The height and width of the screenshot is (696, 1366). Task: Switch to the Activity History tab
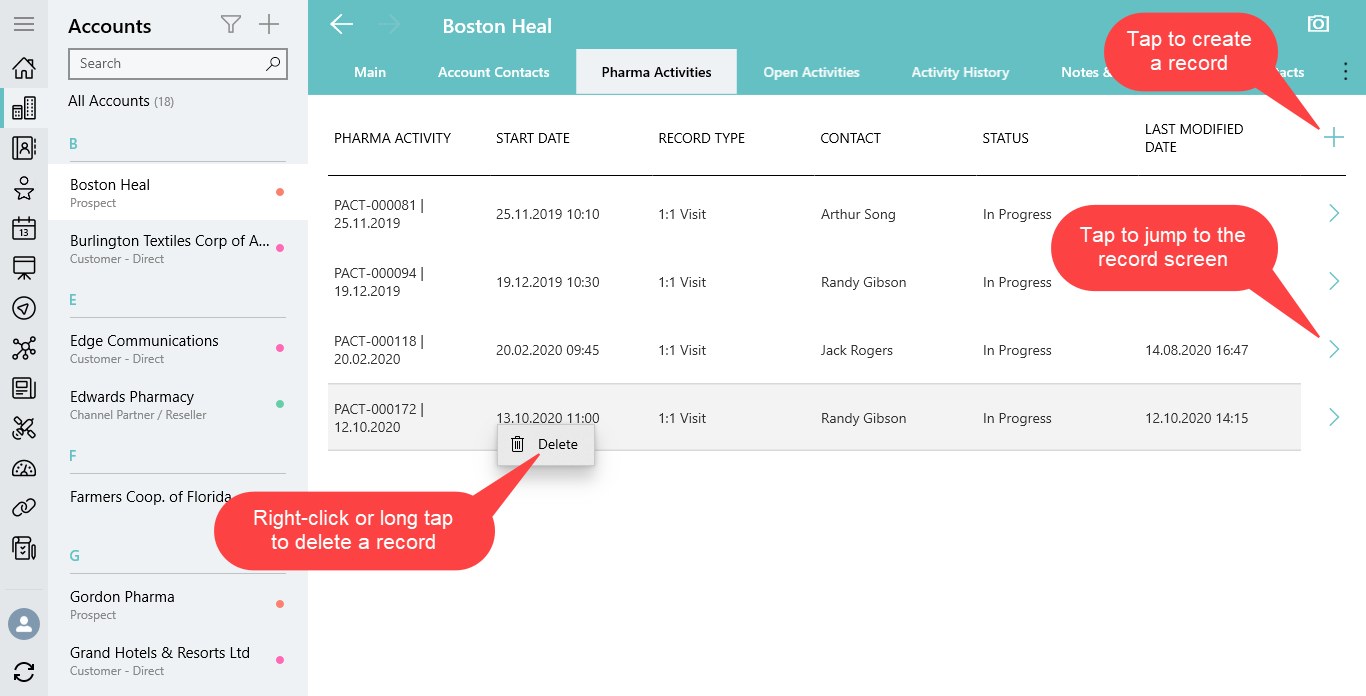pos(960,72)
